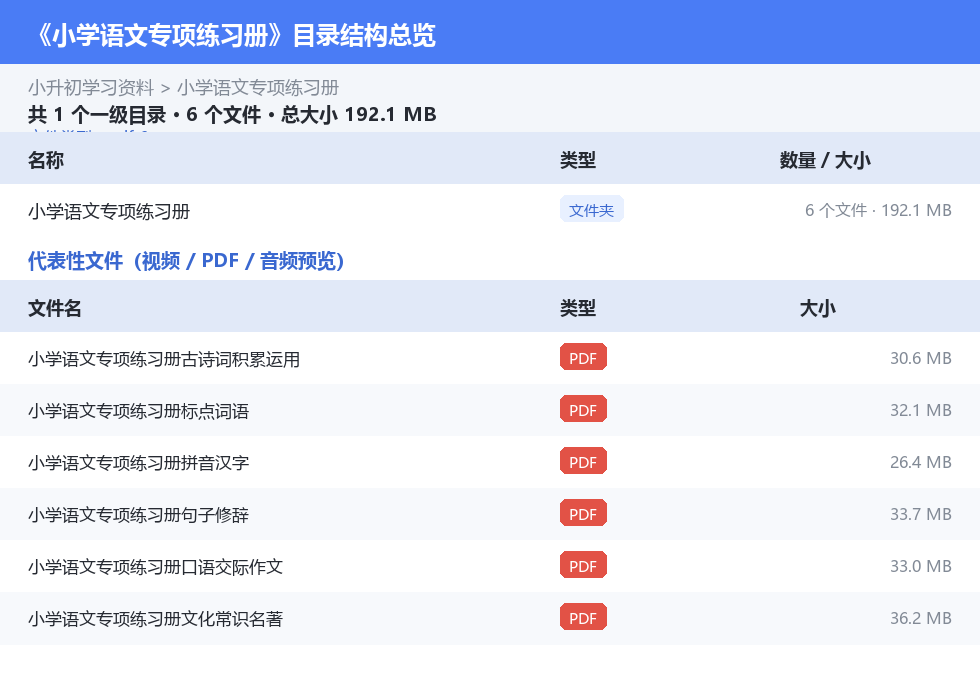Click the 26.4 MB size value
980x676 pixels.
pos(921,462)
